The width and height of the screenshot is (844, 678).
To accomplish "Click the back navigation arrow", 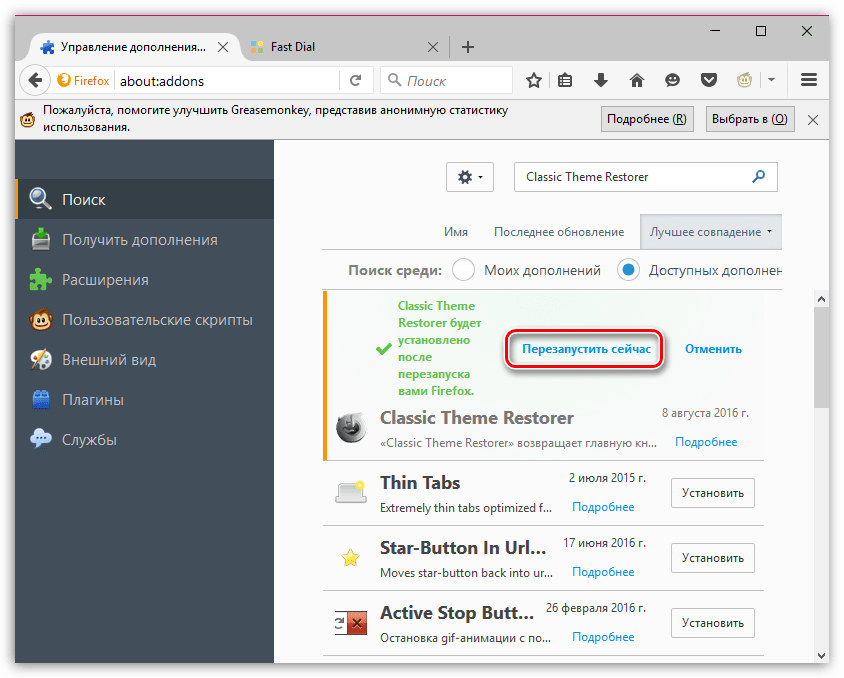I will [34, 80].
